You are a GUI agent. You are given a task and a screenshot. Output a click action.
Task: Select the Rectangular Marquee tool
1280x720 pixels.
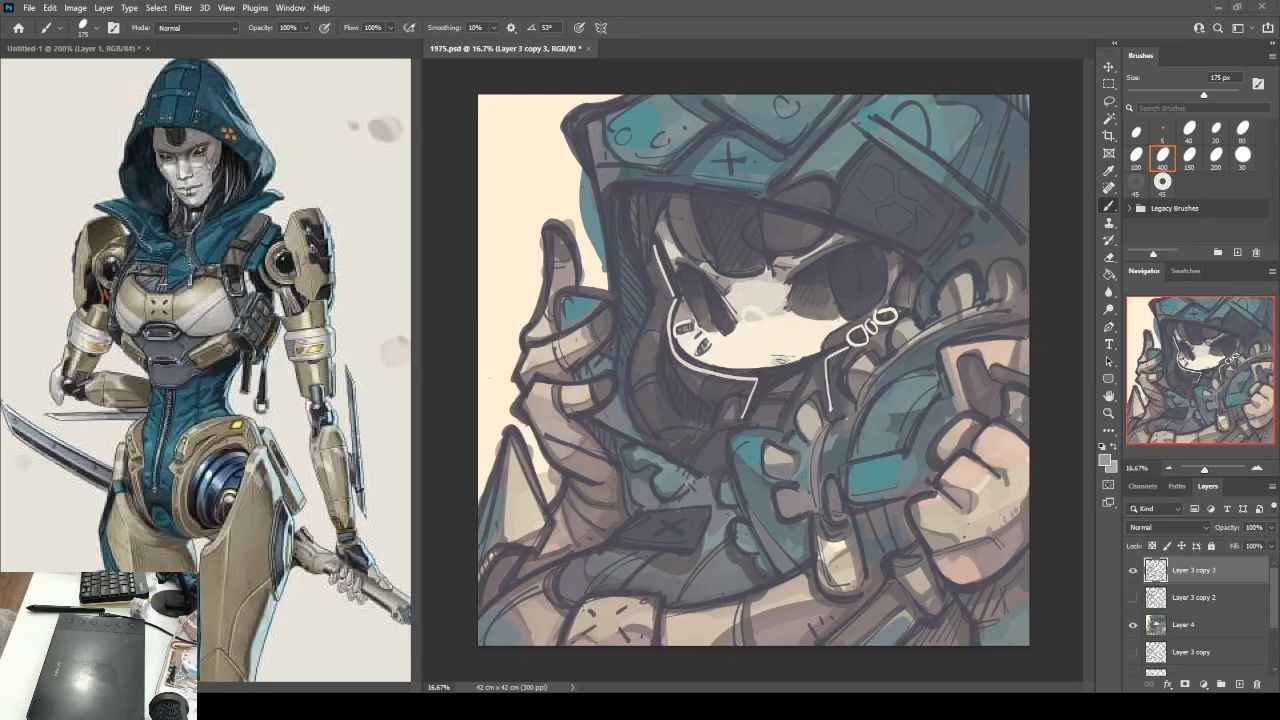1109,84
